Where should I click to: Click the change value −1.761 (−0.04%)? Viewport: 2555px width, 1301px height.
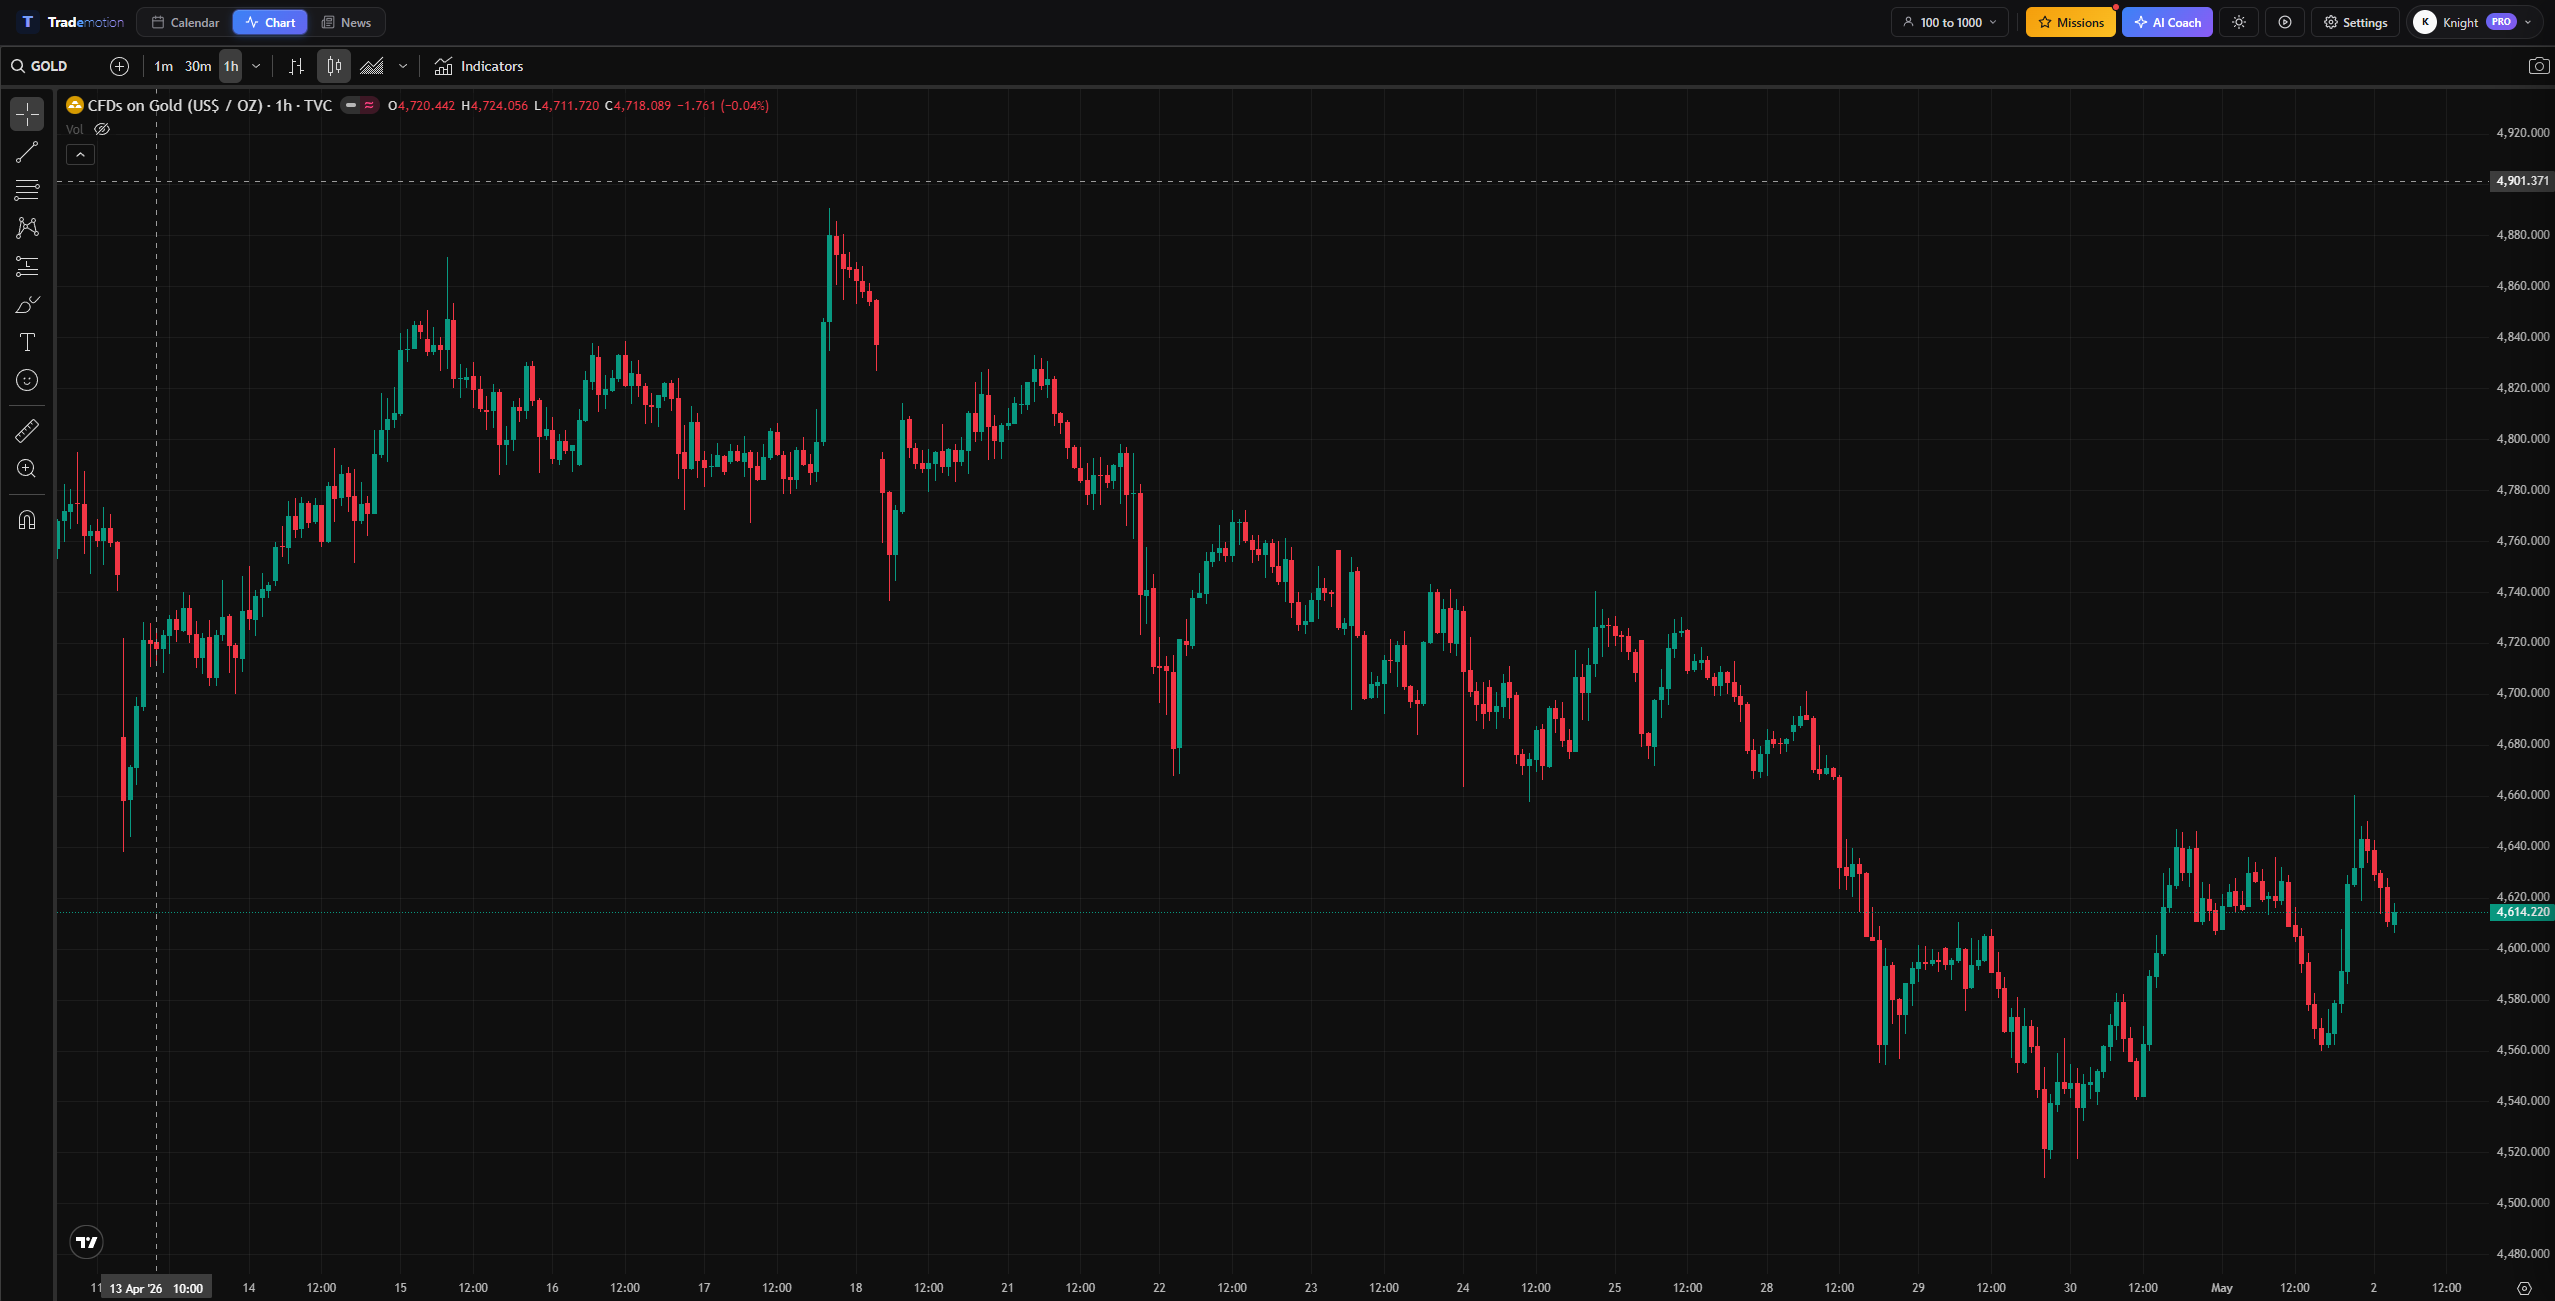point(724,105)
